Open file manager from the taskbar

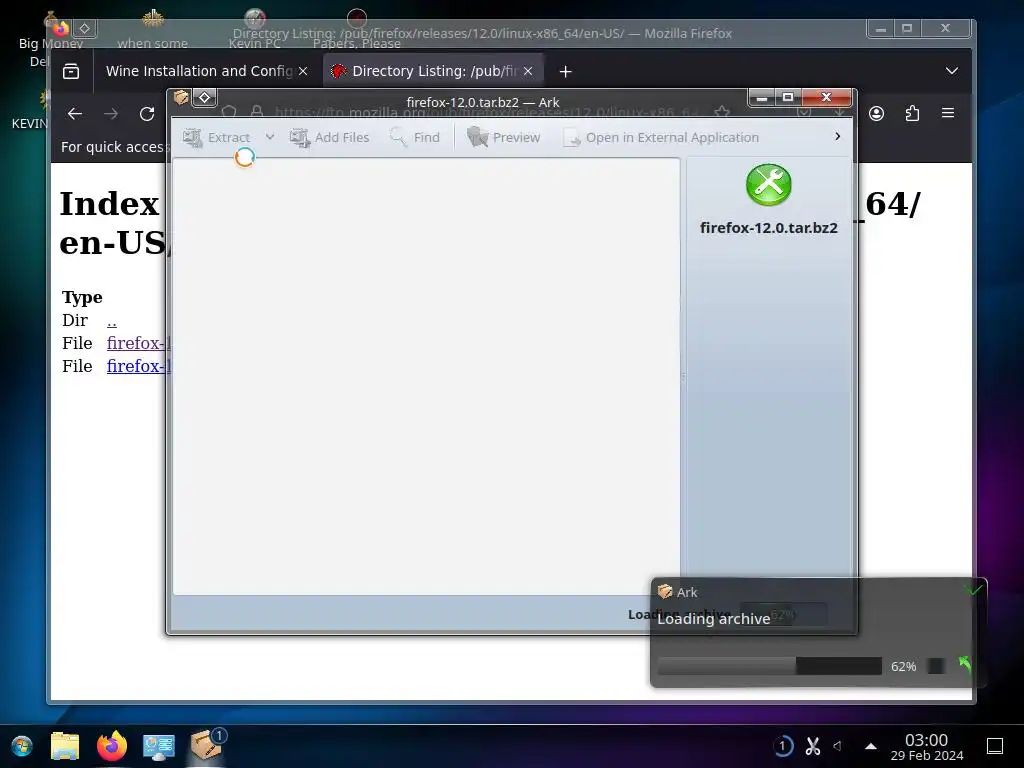pyautogui.click(x=65, y=746)
